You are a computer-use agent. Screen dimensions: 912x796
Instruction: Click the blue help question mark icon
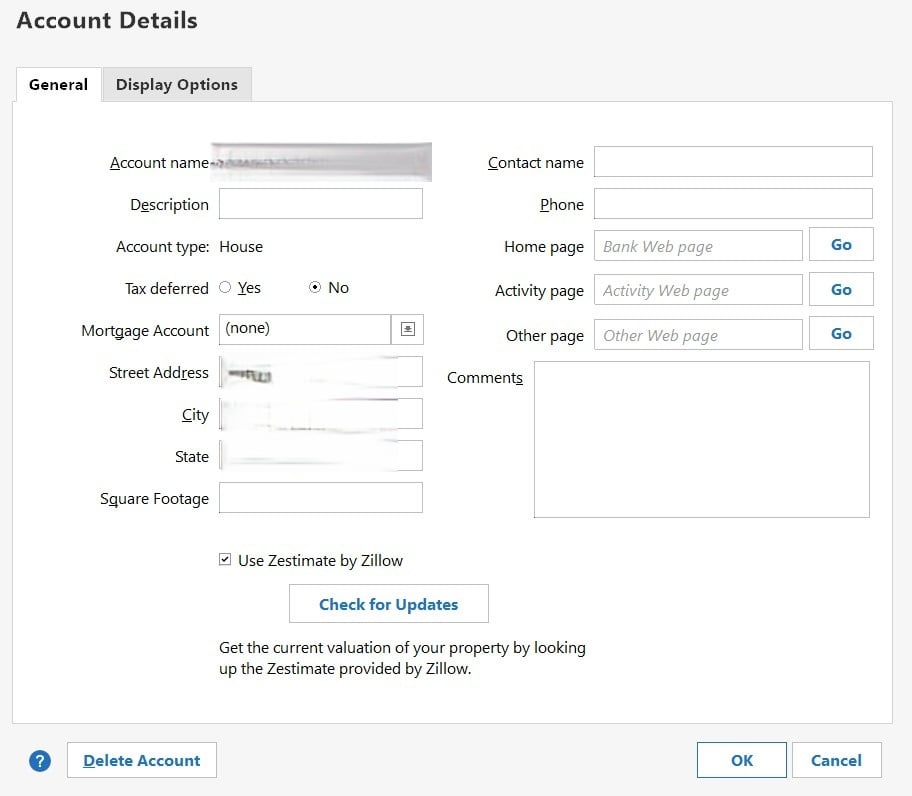click(39, 761)
